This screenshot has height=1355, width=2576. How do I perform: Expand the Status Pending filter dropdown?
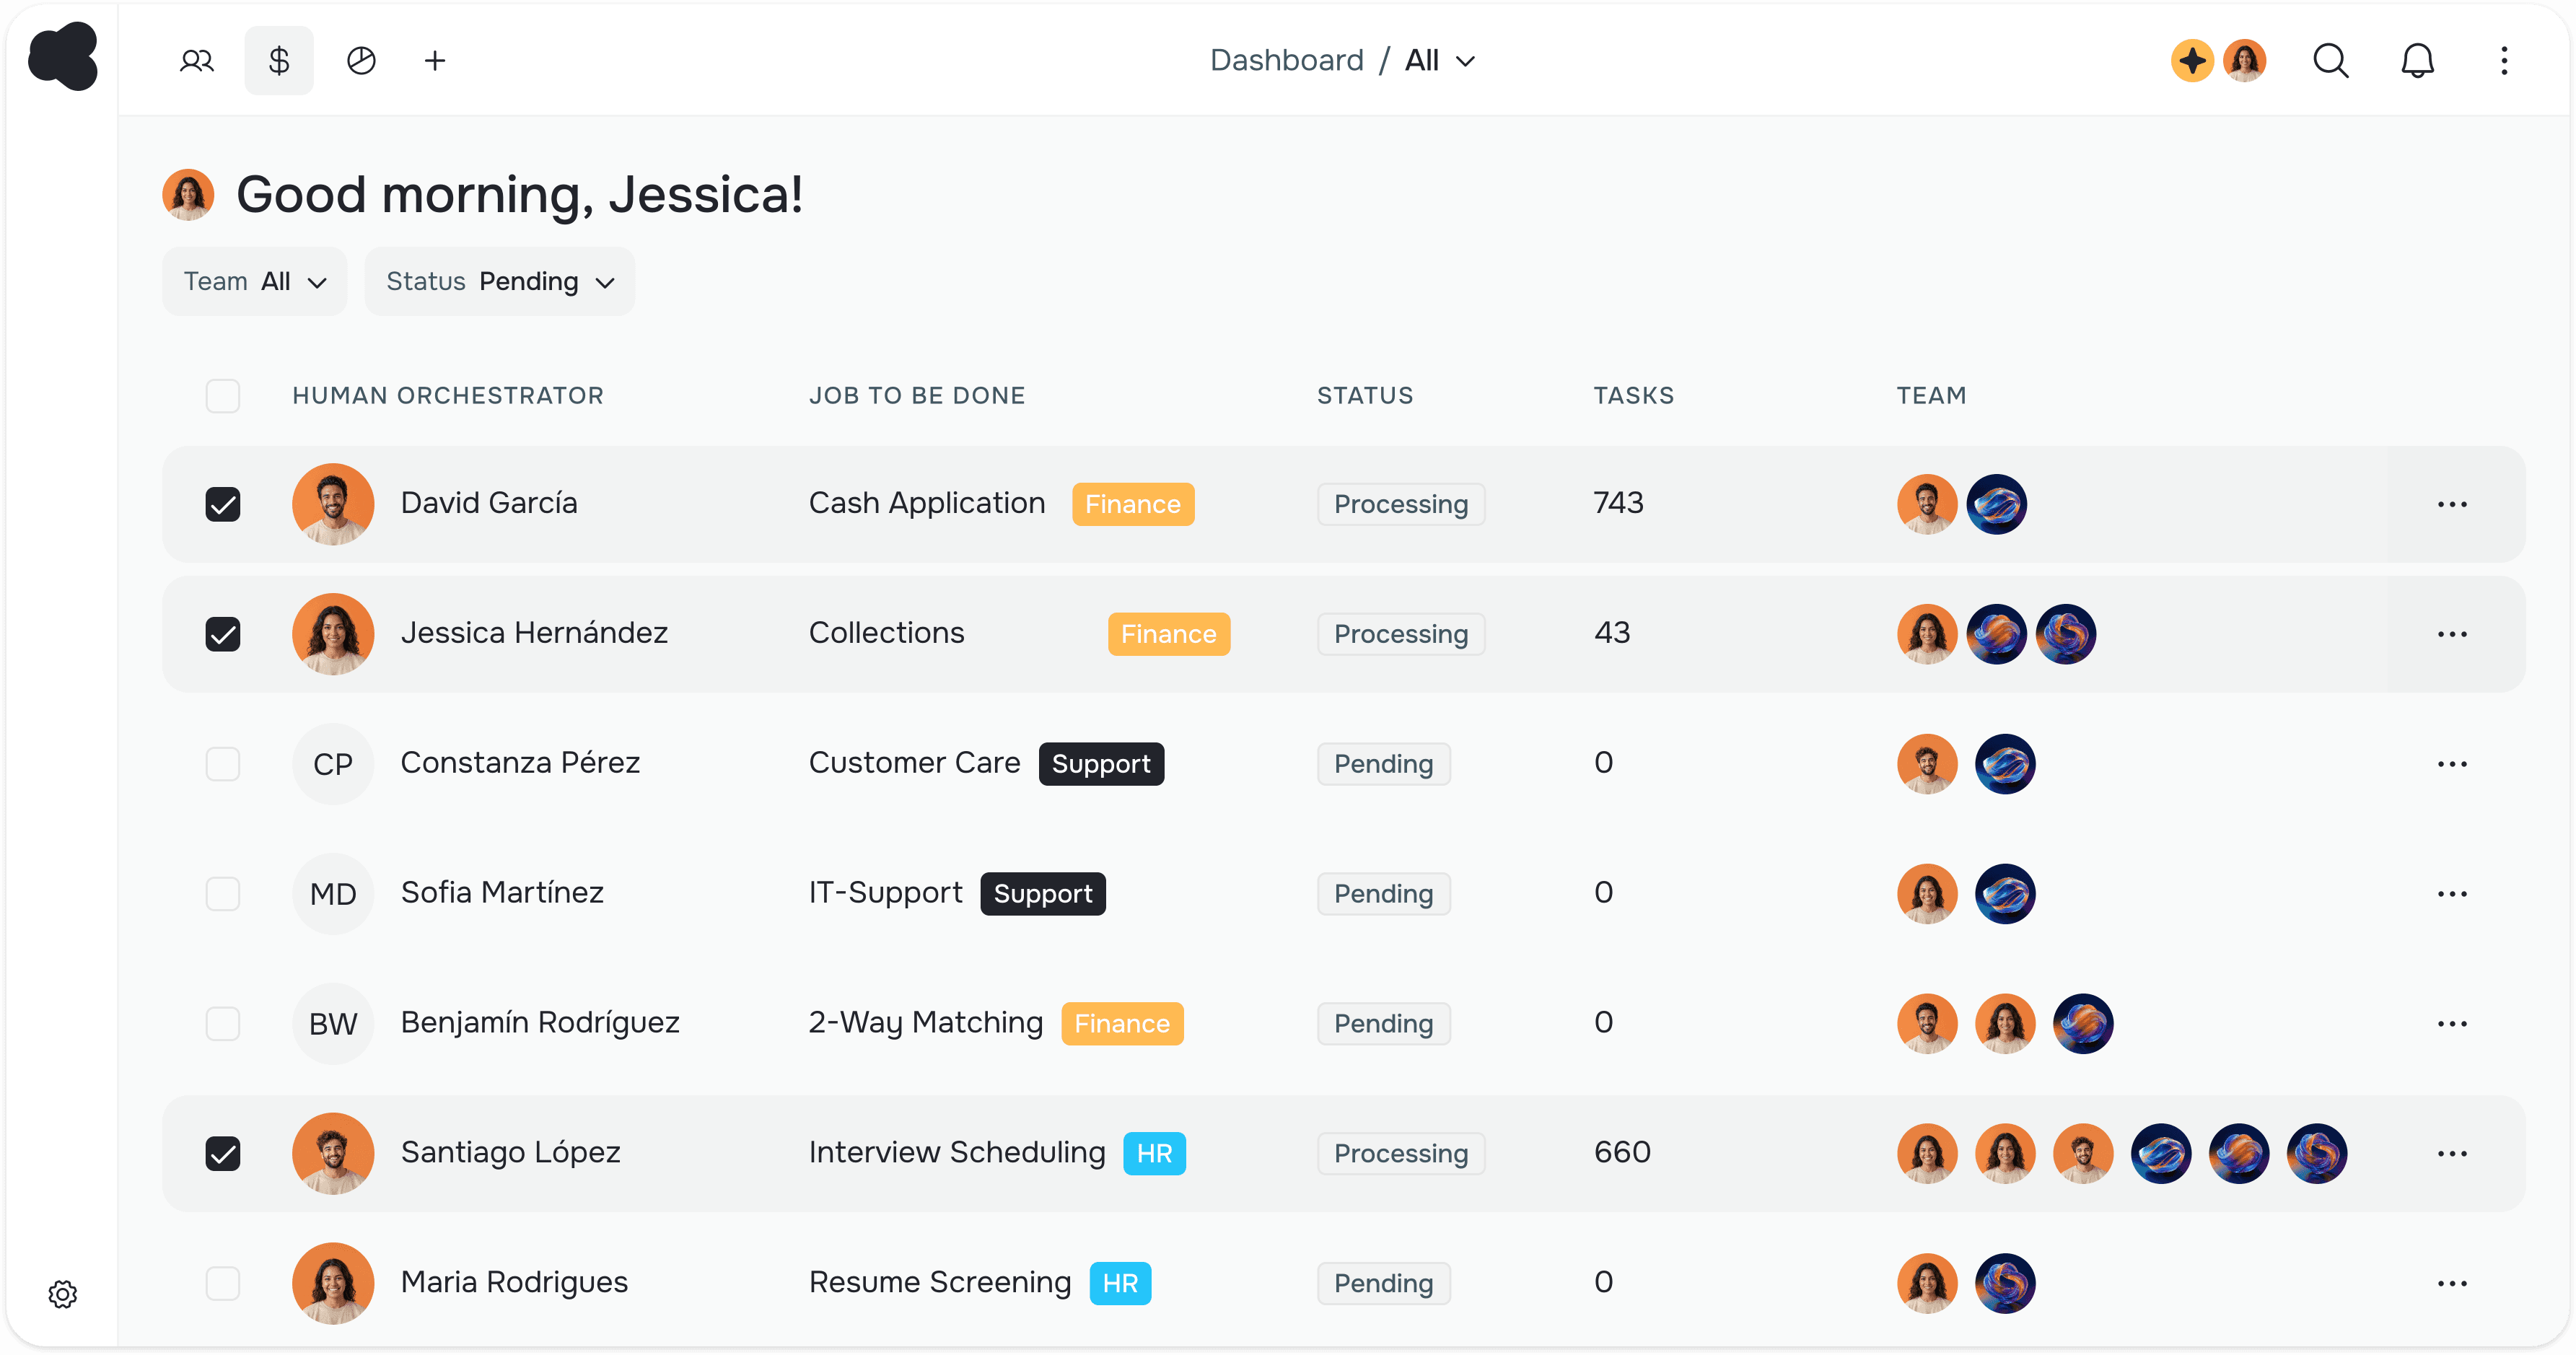(500, 282)
